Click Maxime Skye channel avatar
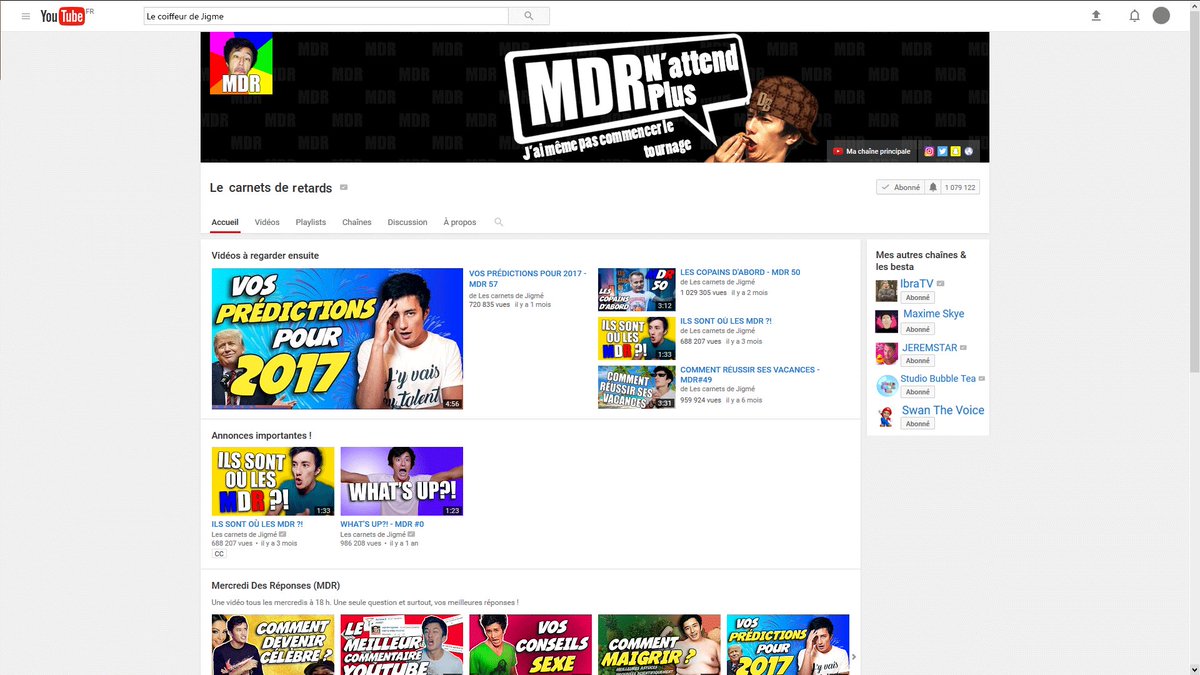Image resolution: width=1200 pixels, height=675 pixels. (886, 322)
